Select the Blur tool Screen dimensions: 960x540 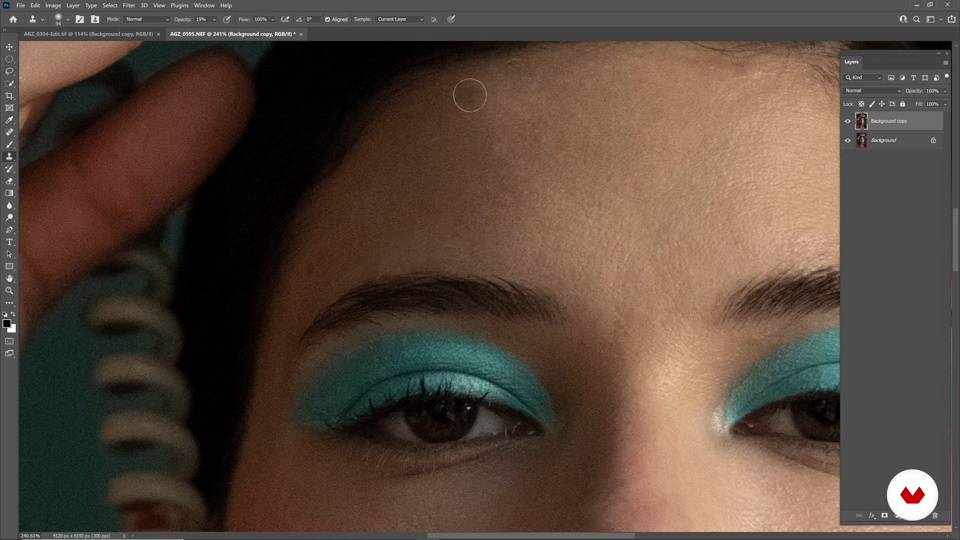(9, 206)
